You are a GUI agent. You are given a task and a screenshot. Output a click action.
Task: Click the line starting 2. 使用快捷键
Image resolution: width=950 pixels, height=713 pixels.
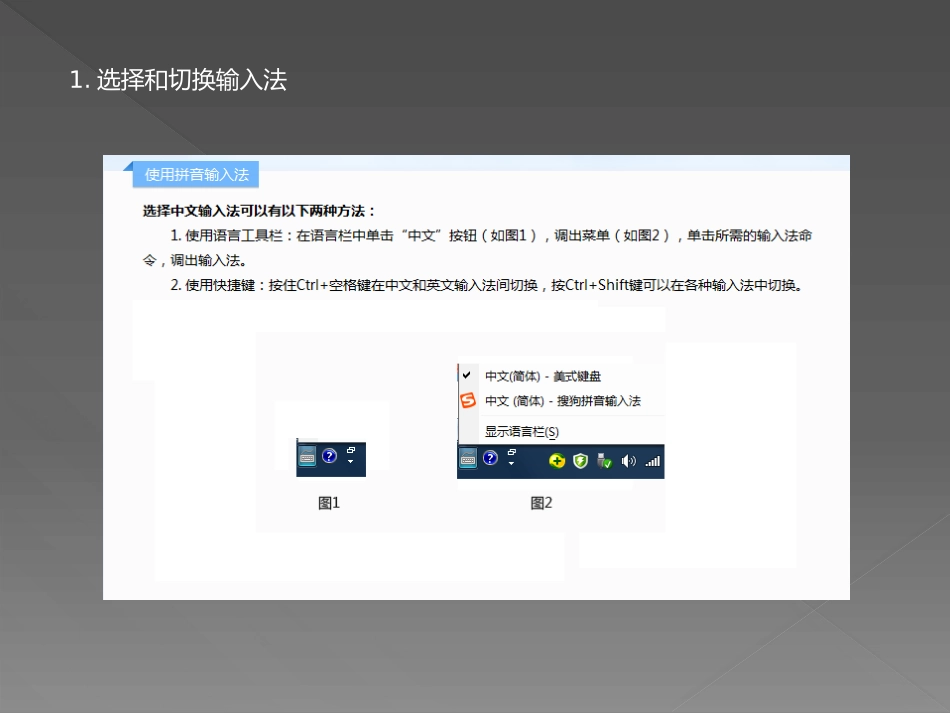click(x=487, y=285)
